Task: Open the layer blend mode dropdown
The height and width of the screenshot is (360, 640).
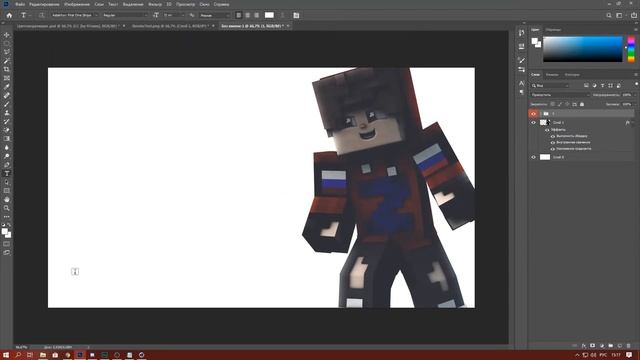Action: click(560, 95)
